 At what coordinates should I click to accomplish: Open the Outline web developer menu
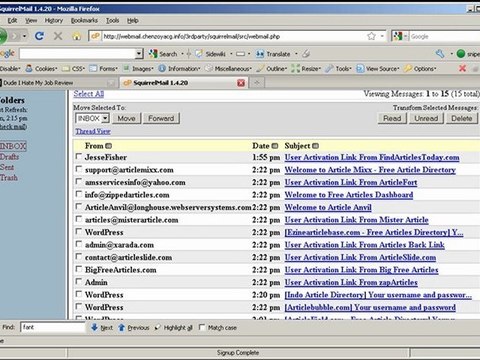point(272,69)
